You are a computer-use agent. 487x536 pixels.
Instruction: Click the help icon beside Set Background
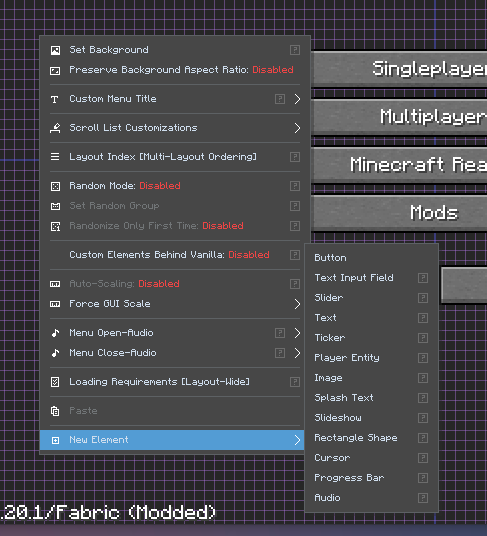[x=295, y=50]
